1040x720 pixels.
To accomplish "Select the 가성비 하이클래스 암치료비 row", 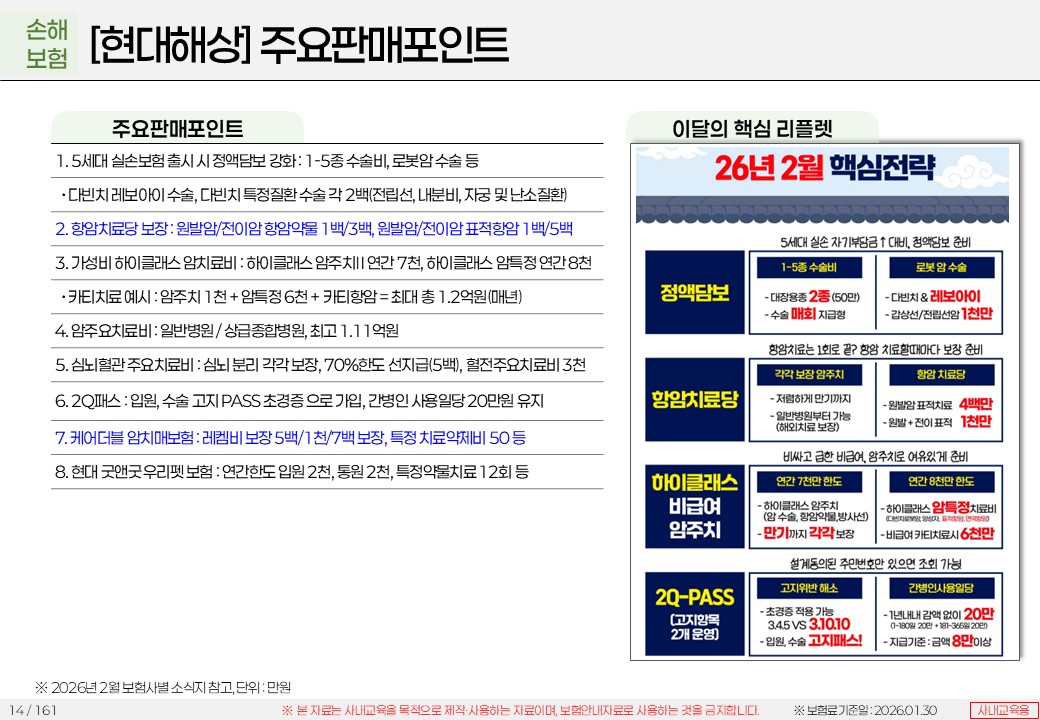I will tap(323, 263).
